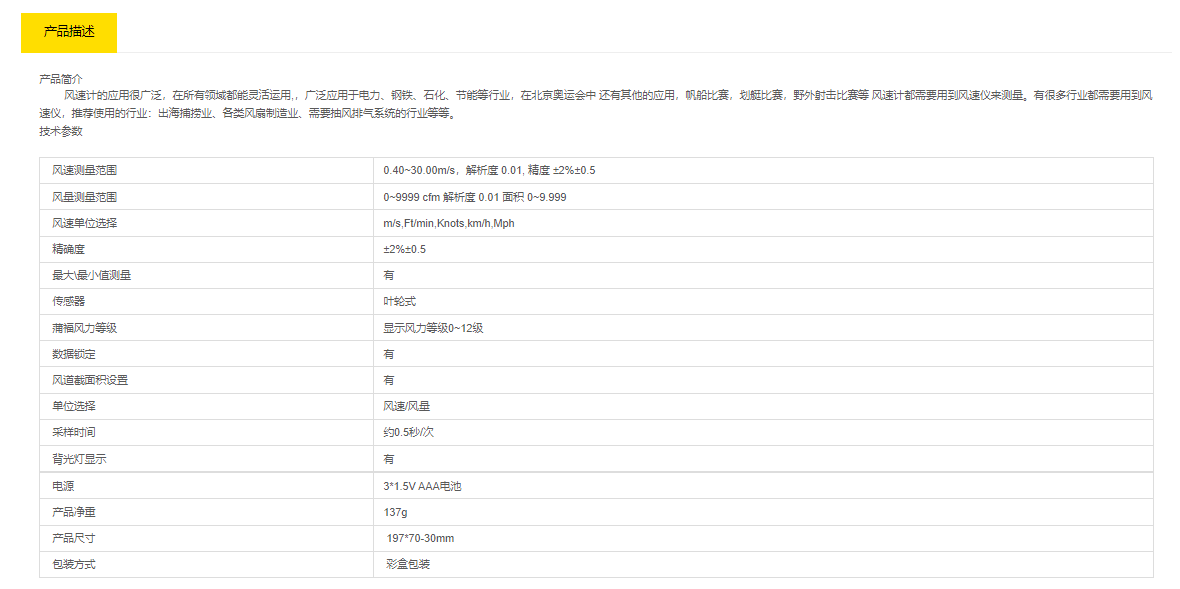Click the 精确度 row label
Image resolution: width=1180 pixels, height=589 pixels.
(71, 249)
